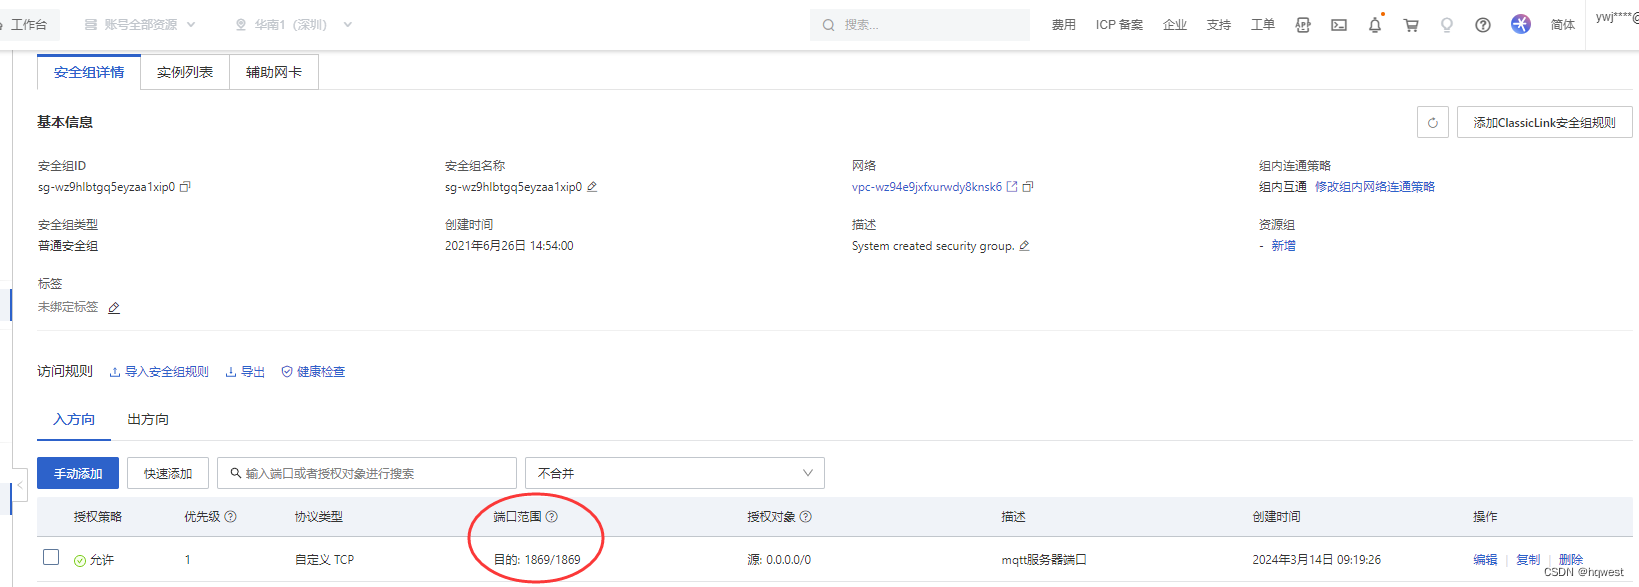
Task: Open the ICP 备案 menu
Action: tap(1119, 25)
